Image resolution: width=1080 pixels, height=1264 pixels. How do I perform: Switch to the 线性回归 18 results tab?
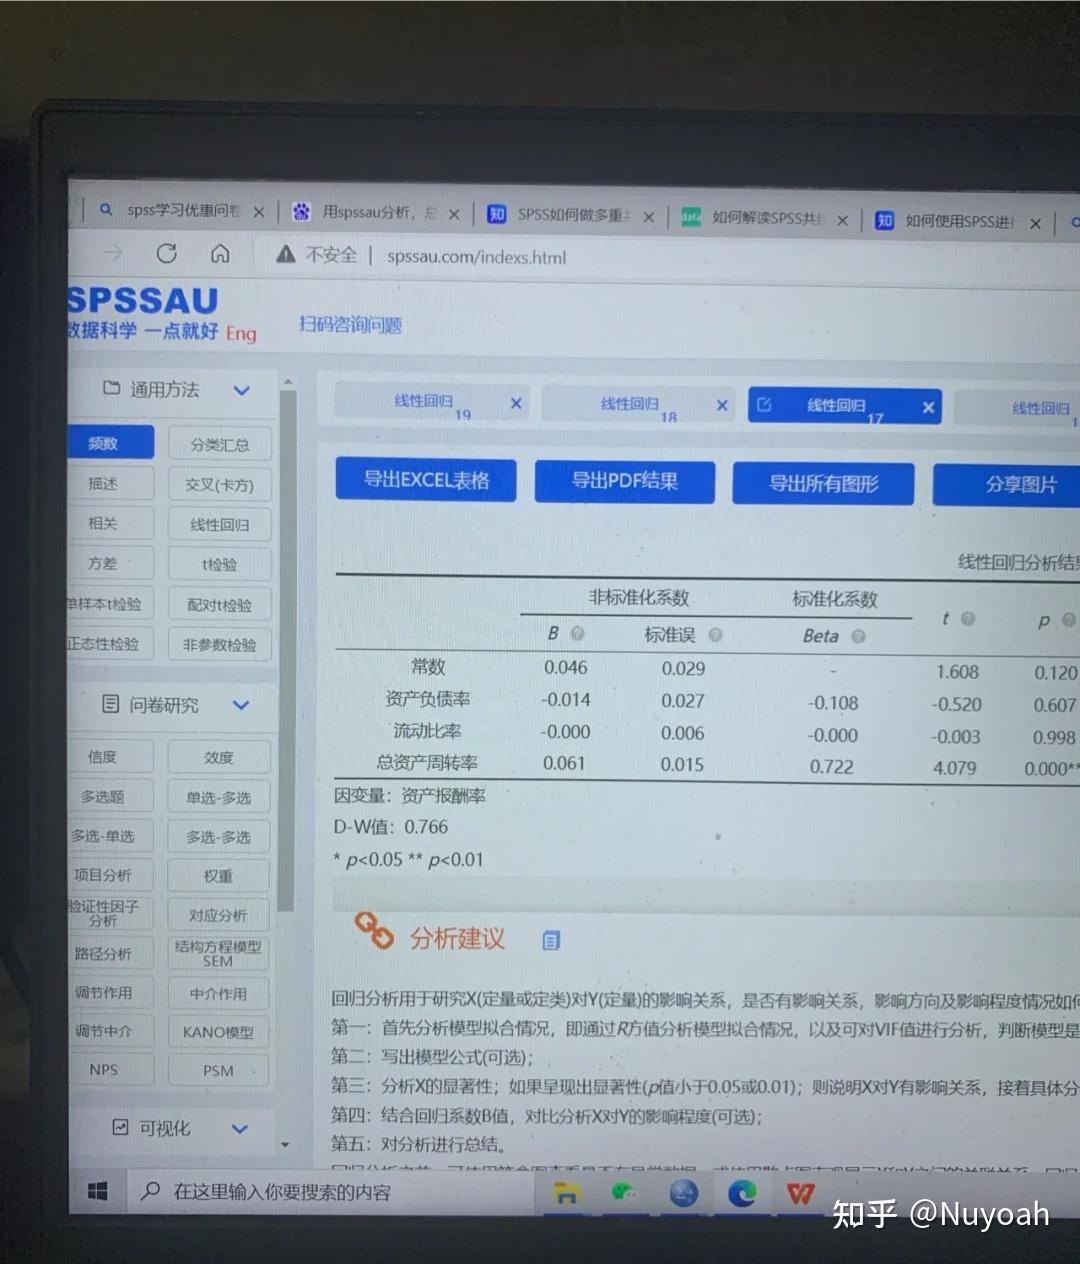pyautogui.click(x=638, y=405)
